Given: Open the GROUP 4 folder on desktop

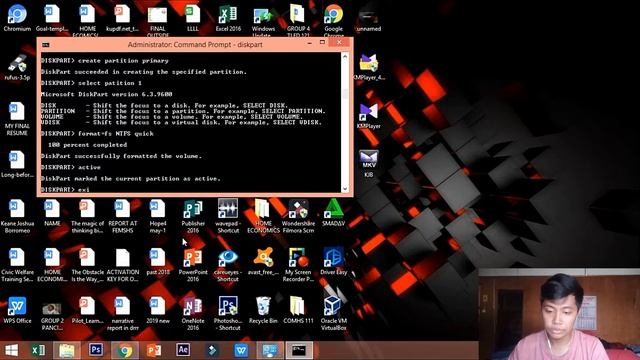Looking at the screenshot, I should pyautogui.click(x=298, y=20).
